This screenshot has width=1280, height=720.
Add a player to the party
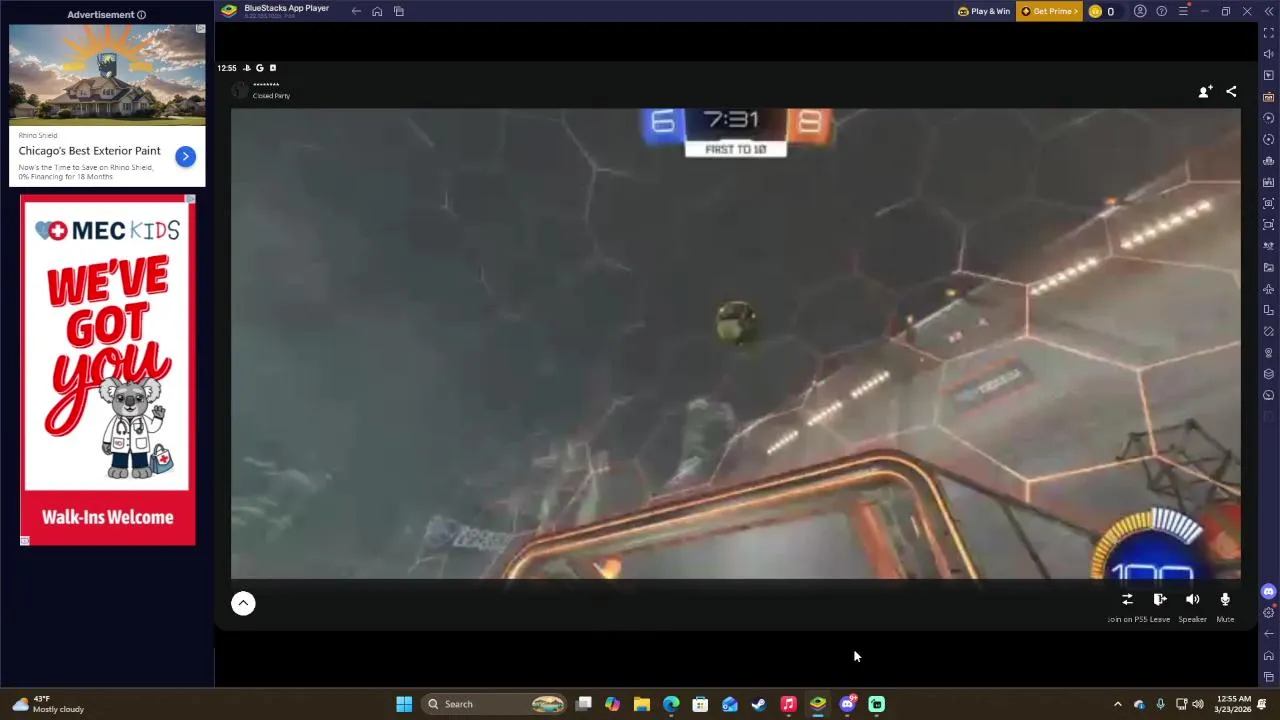point(1205,91)
